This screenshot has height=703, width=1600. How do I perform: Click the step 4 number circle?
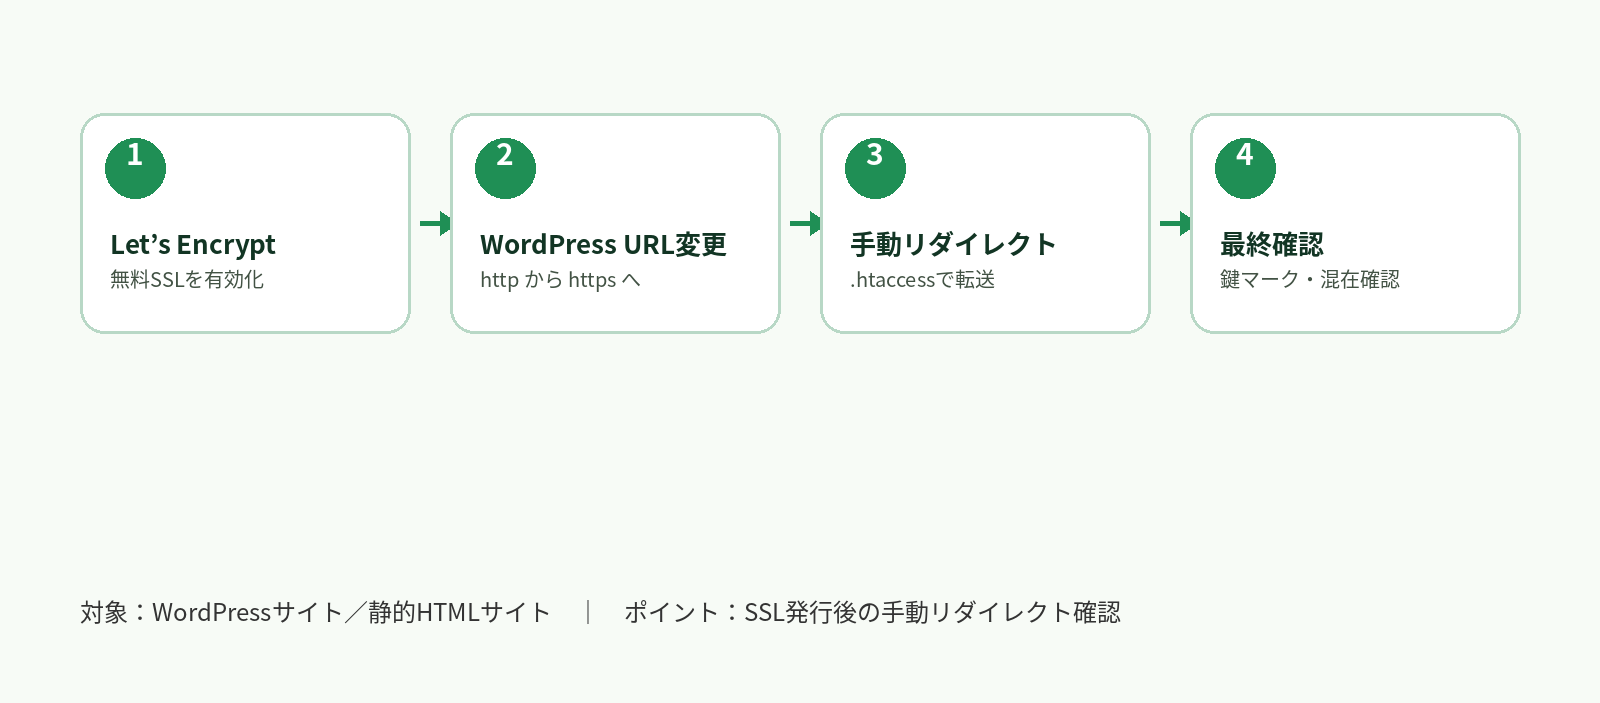[x=1245, y=168]
